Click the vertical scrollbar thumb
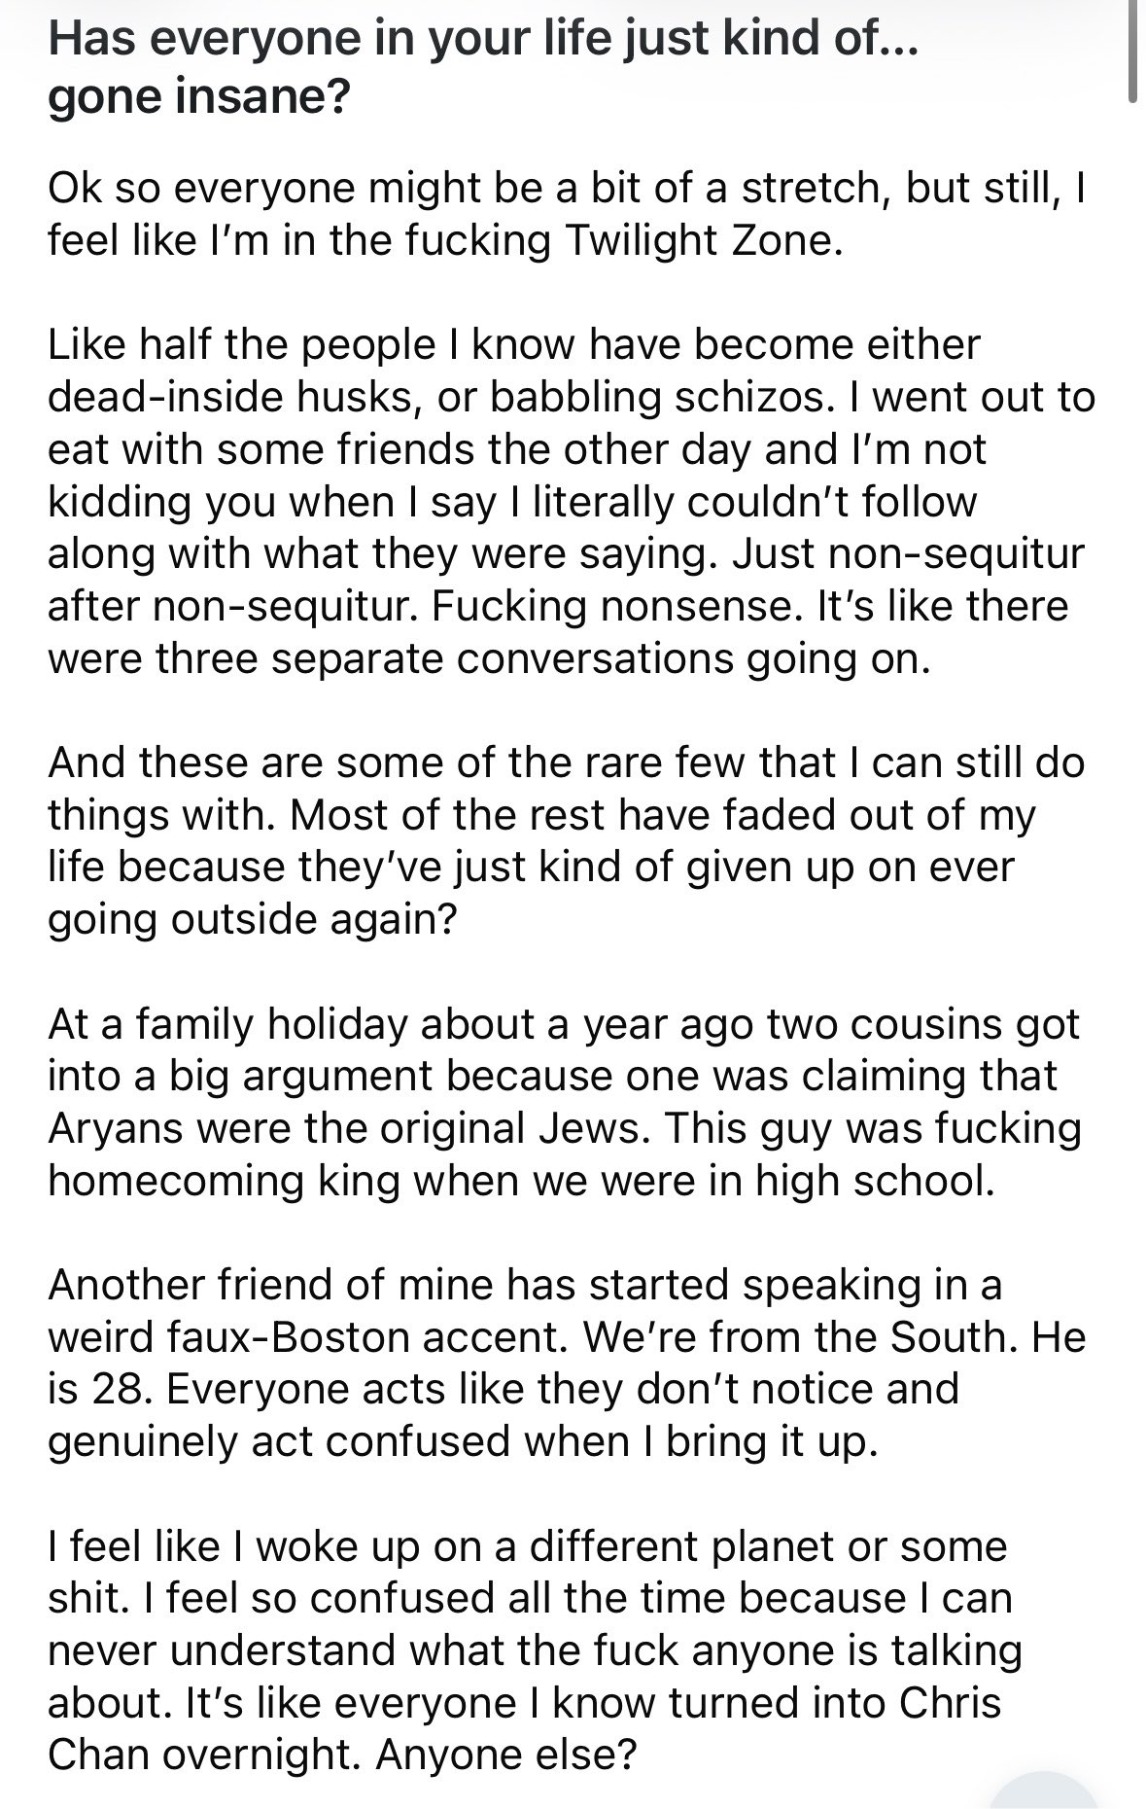This screenshot has height=1809, width=1146. coord(1131,51)
